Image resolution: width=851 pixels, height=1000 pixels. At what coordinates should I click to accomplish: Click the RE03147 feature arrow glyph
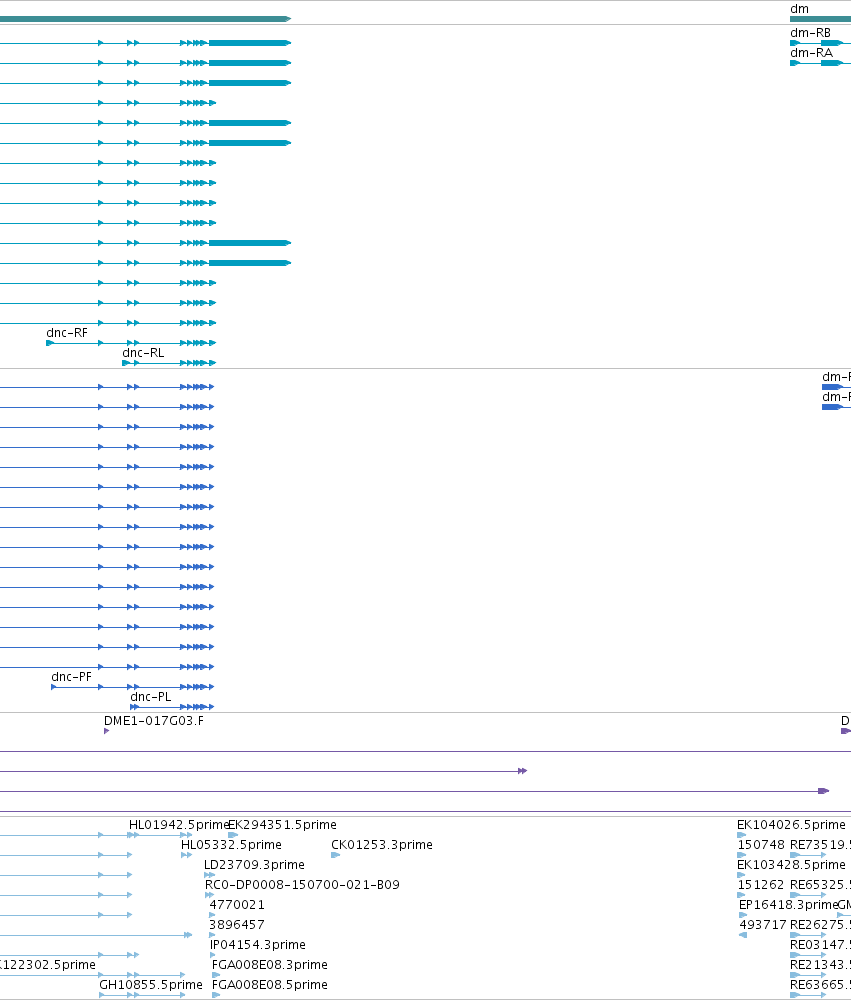click(x=808, y=955)
